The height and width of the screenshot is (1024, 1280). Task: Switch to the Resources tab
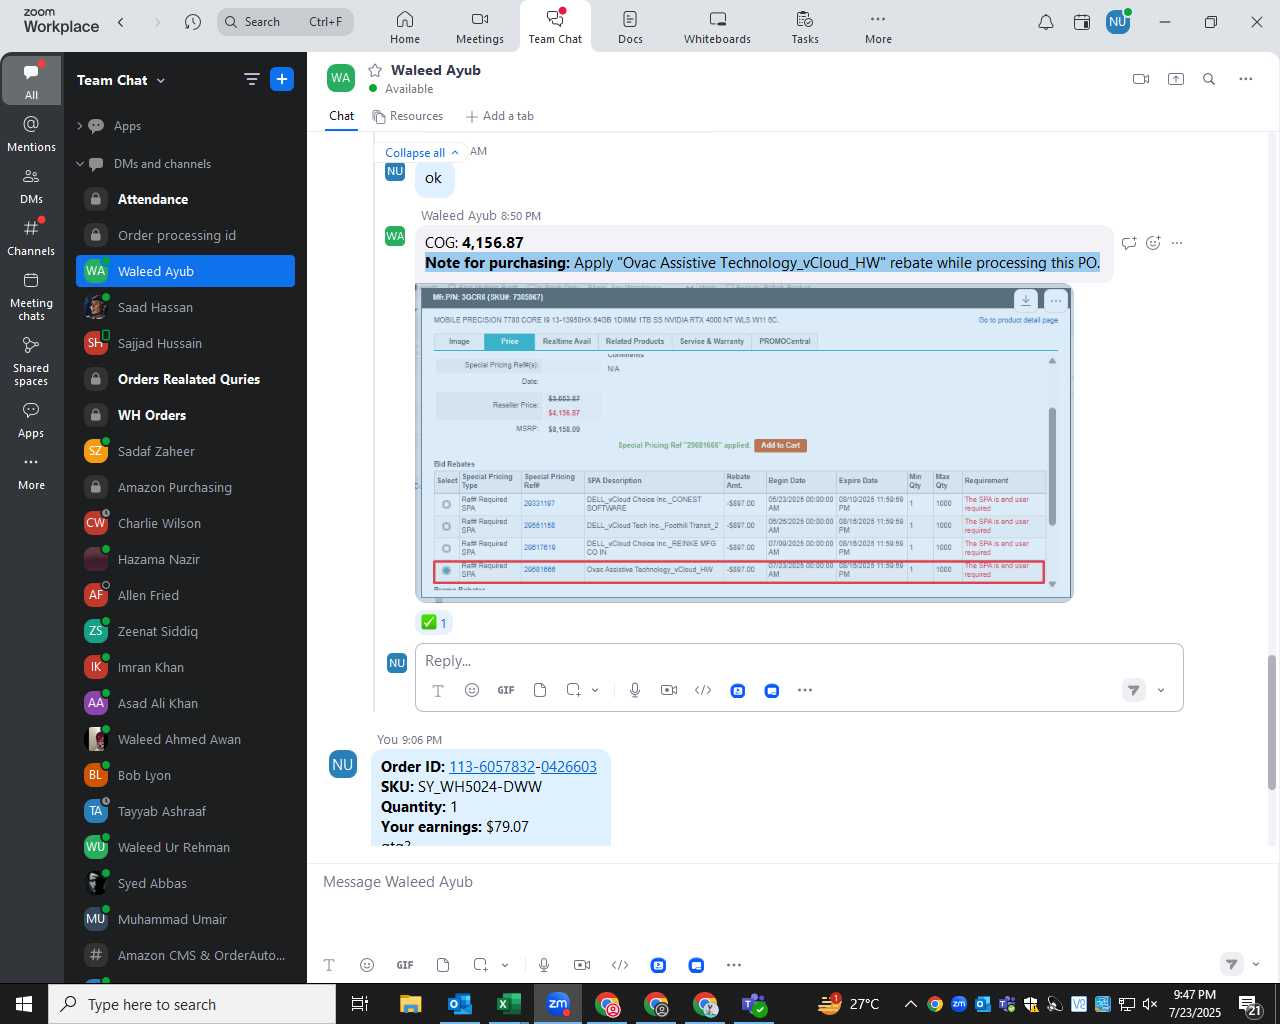coord(408,116)
